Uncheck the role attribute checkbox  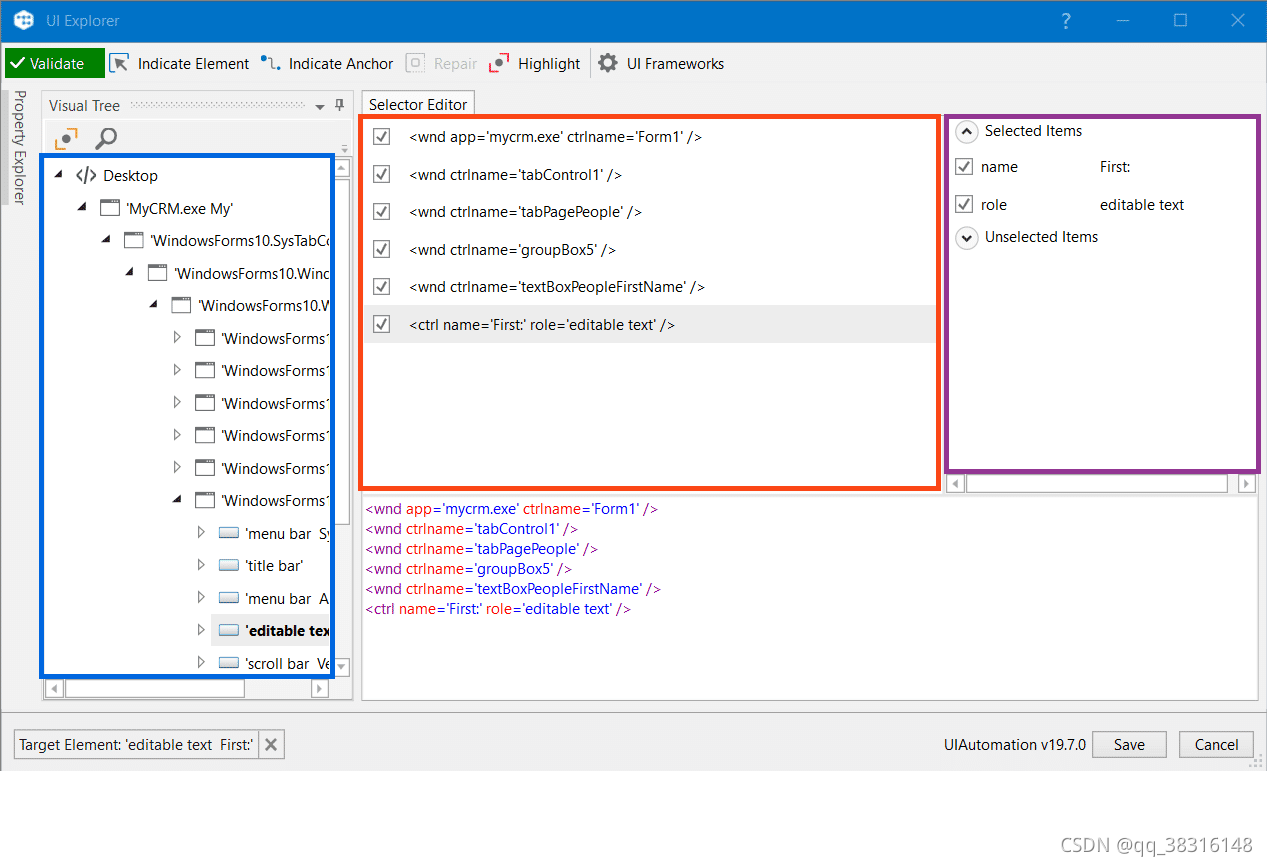pos(964,204)
